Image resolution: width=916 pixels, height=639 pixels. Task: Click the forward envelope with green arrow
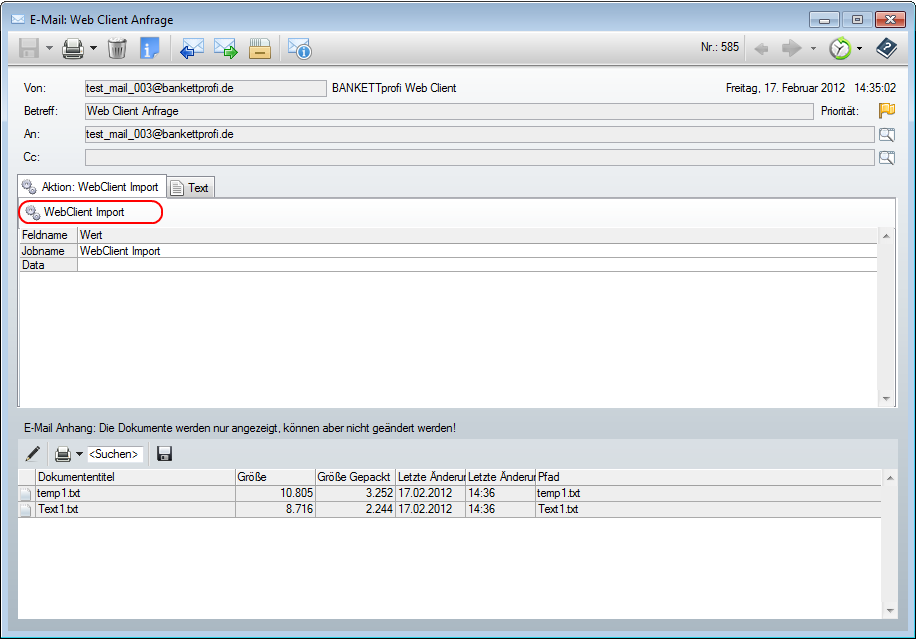(225, 48)
